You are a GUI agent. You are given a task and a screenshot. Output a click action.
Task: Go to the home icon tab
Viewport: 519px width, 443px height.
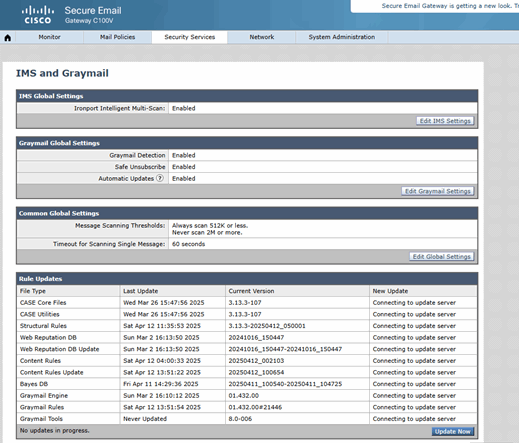8,38
